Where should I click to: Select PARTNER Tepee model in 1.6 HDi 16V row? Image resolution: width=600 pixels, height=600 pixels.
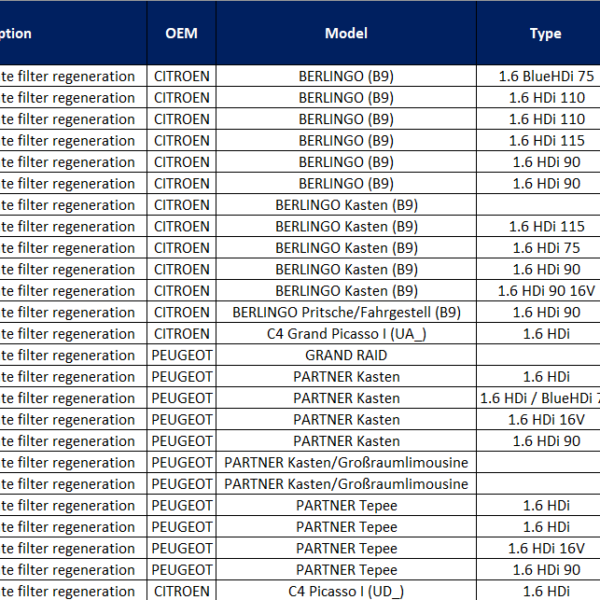tap(346, 548)
